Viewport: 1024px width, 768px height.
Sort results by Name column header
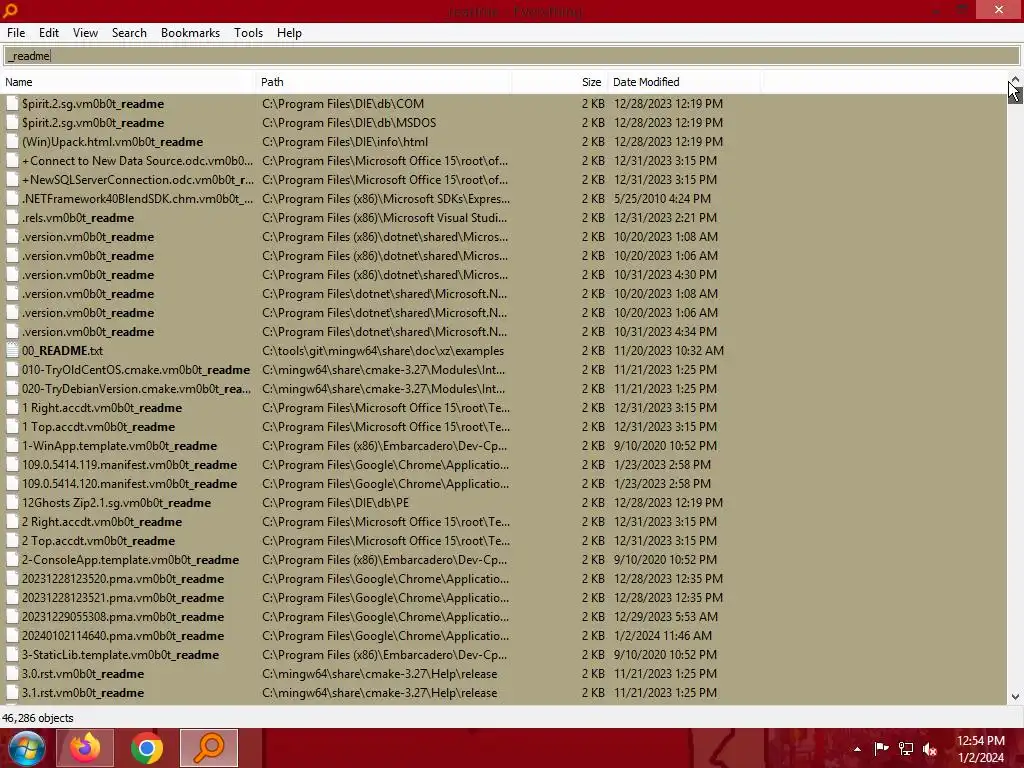coord(128,82)
